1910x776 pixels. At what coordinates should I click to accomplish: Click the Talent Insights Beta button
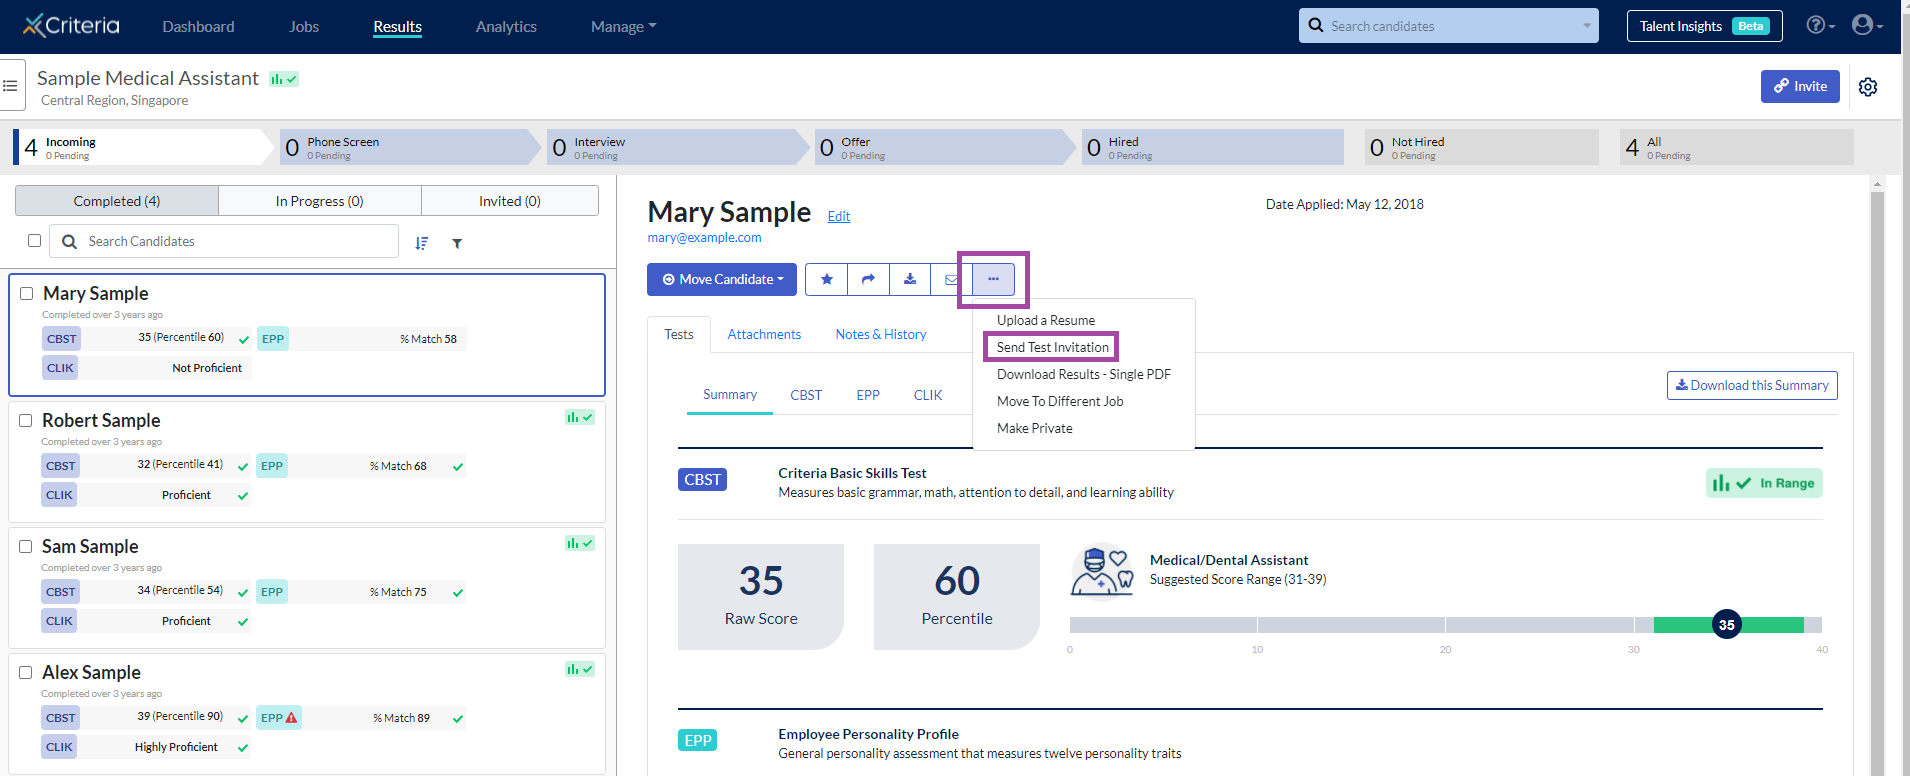coord(1705,26)
